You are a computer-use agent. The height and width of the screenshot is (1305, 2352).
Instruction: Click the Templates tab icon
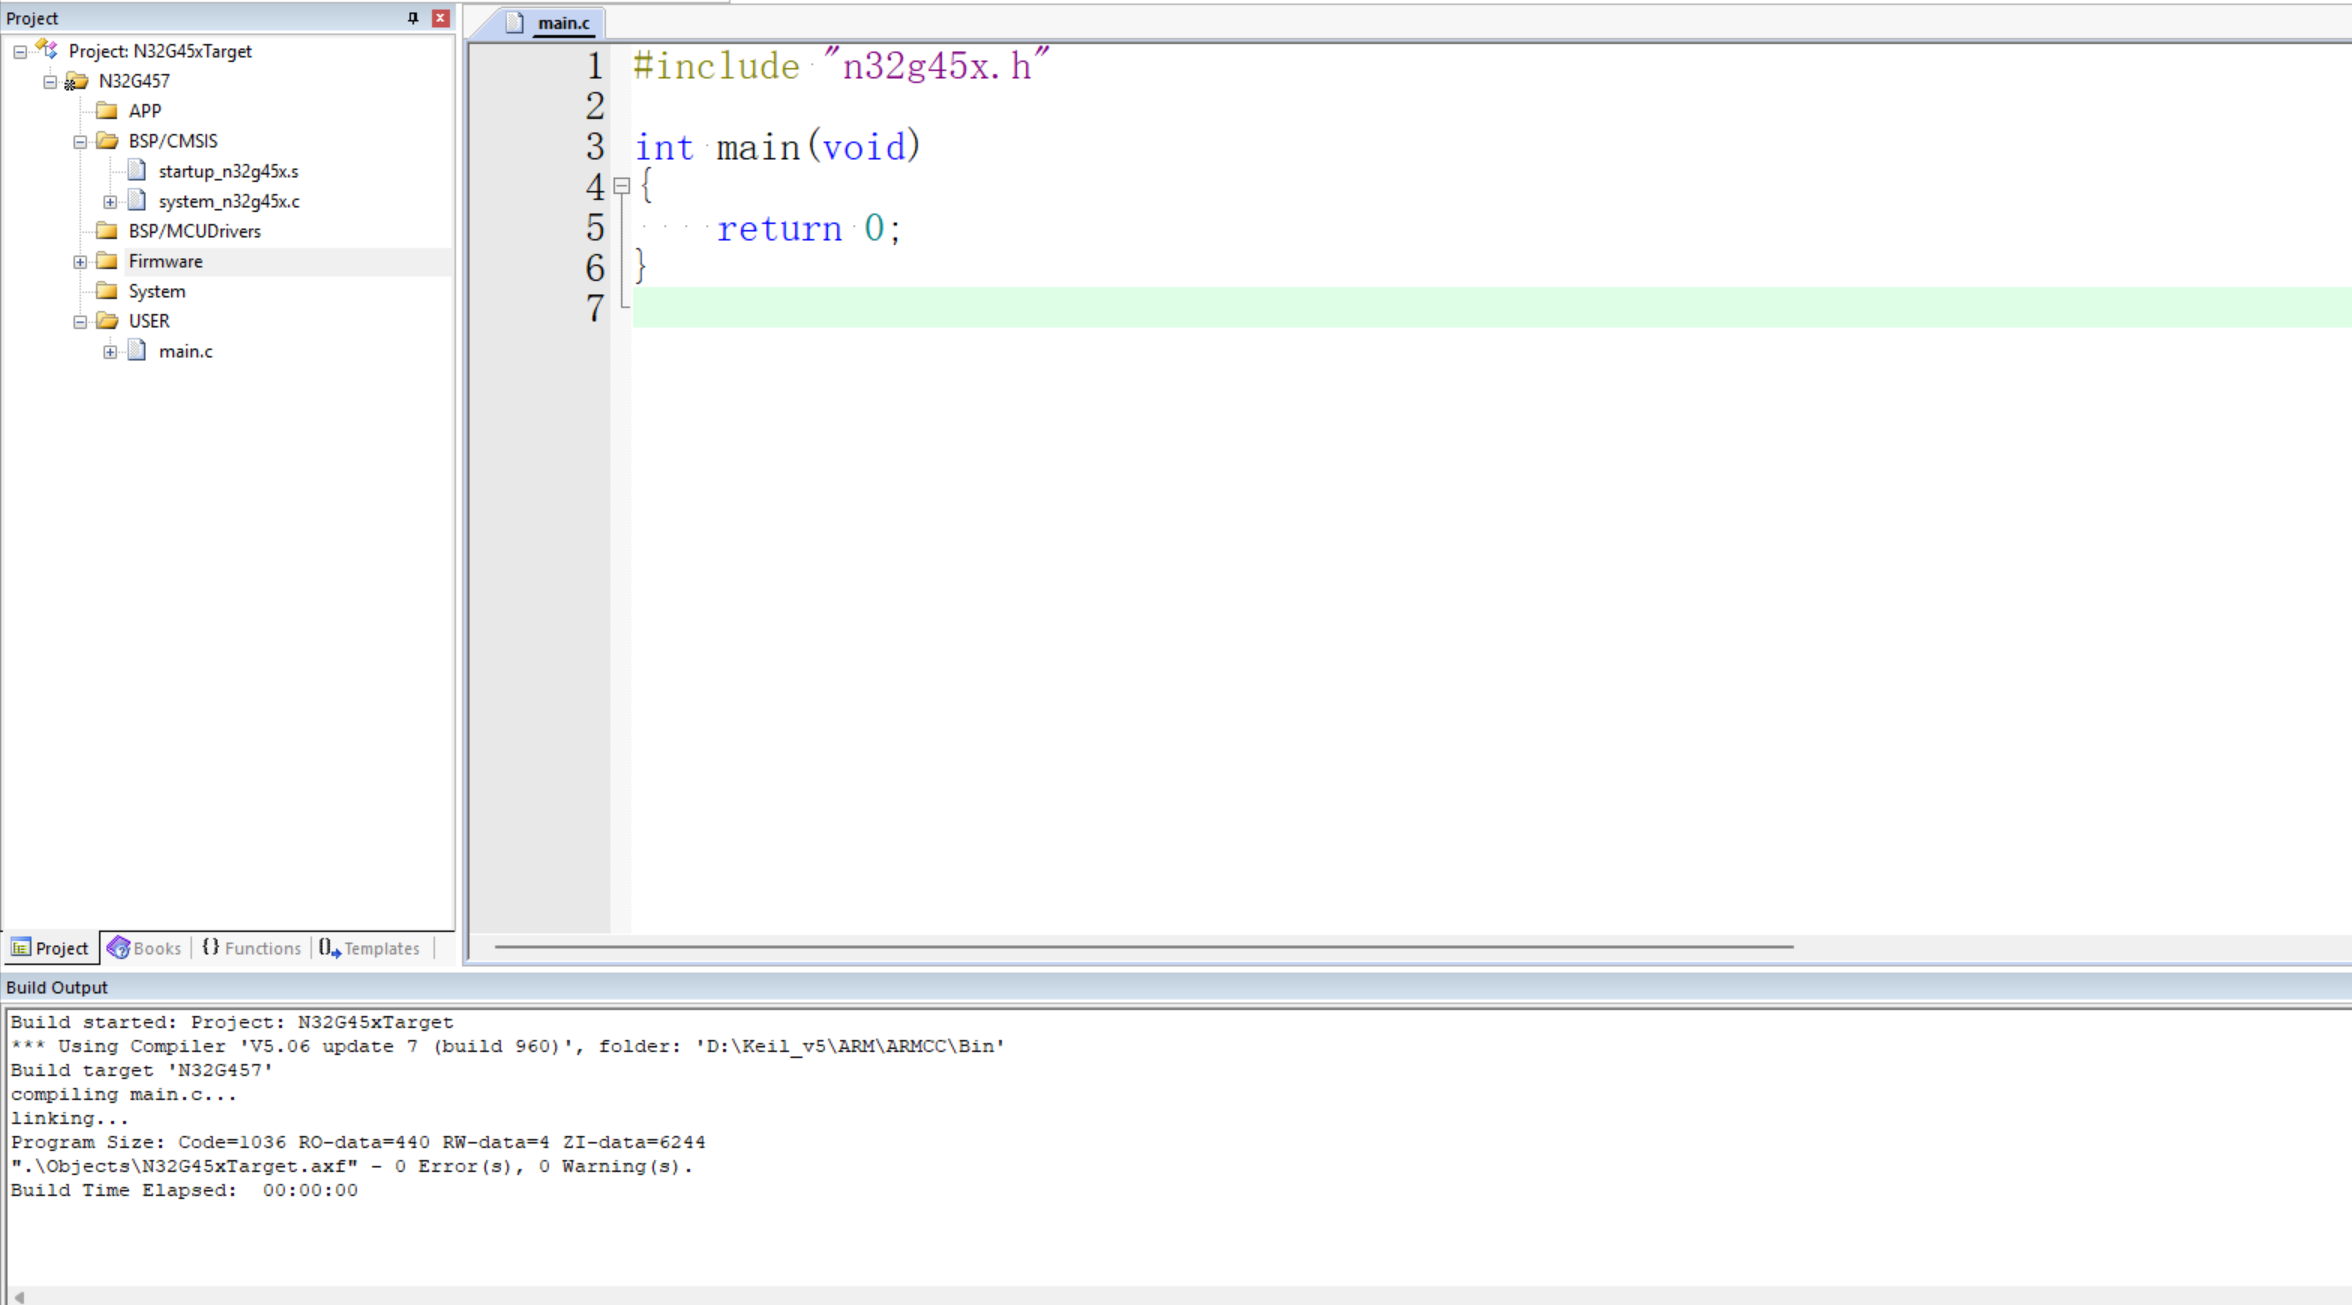pyautogui.click(x=329, y=948)
